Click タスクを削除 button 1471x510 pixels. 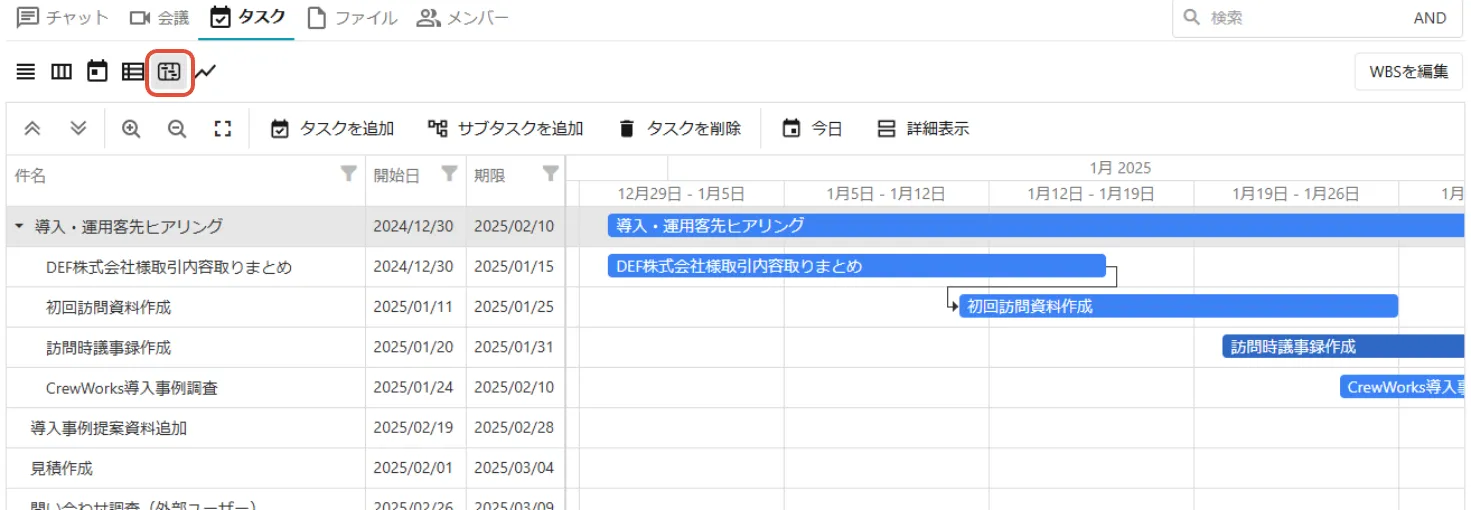tap(680, 128)
